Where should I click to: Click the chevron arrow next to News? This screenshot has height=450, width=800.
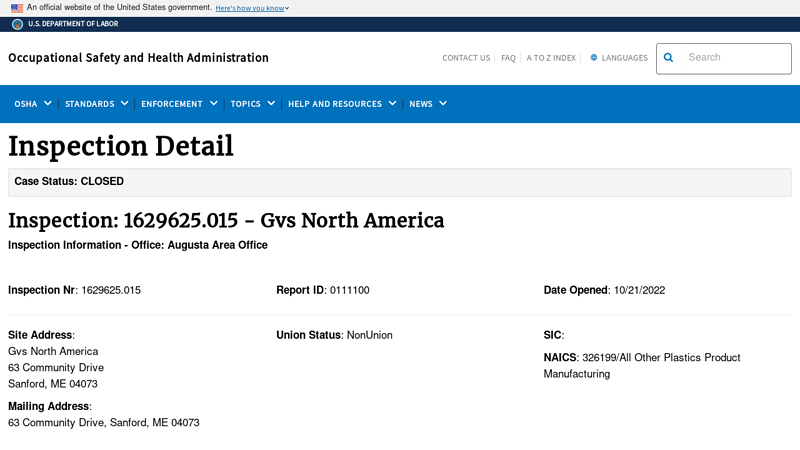(x=443, y=103)
